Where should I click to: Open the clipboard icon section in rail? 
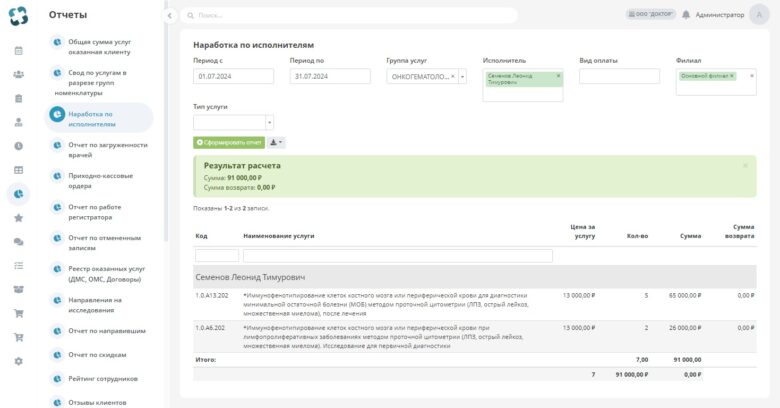click(18, 98)
